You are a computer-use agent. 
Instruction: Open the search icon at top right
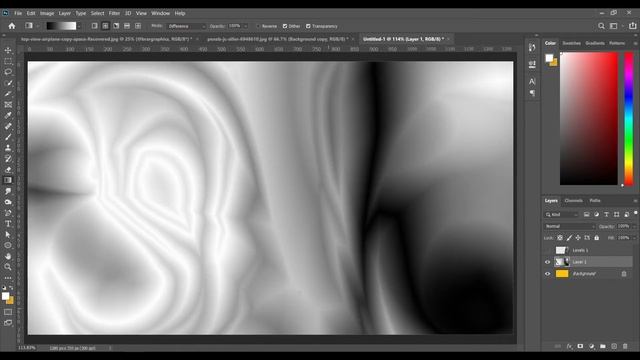pos(601,26)
